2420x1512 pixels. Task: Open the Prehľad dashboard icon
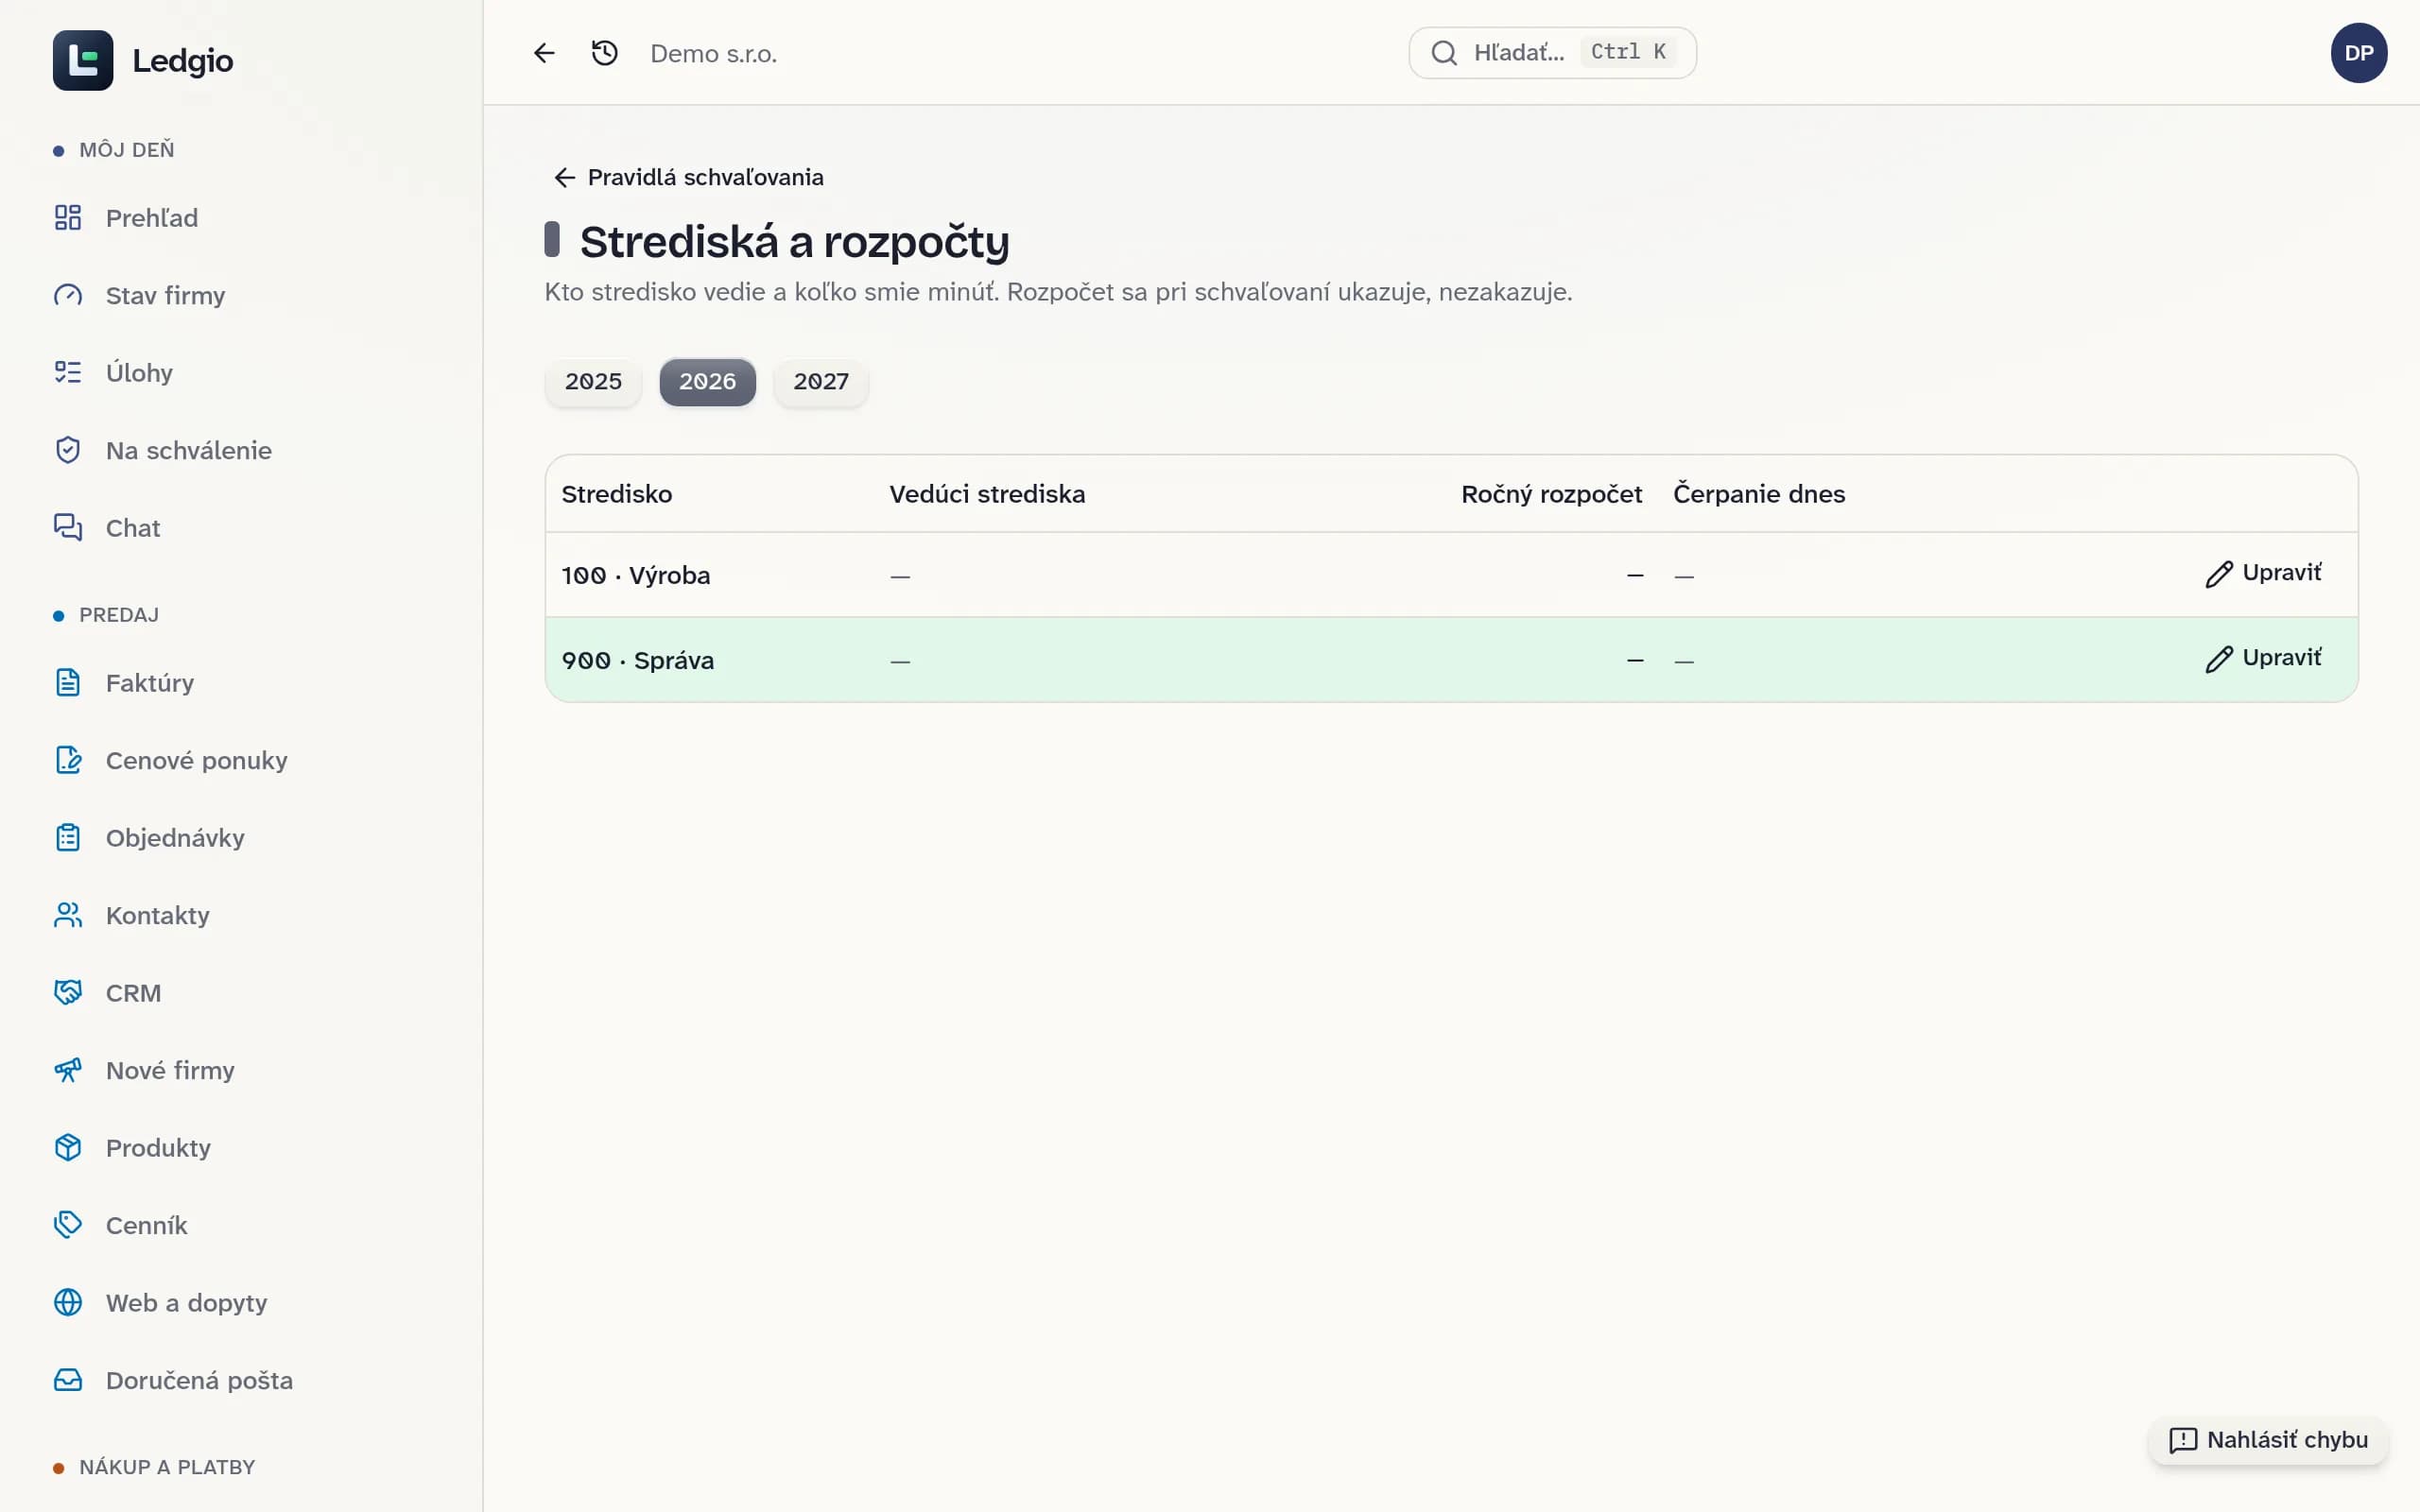pyautogui.click(x=68, y=218)
